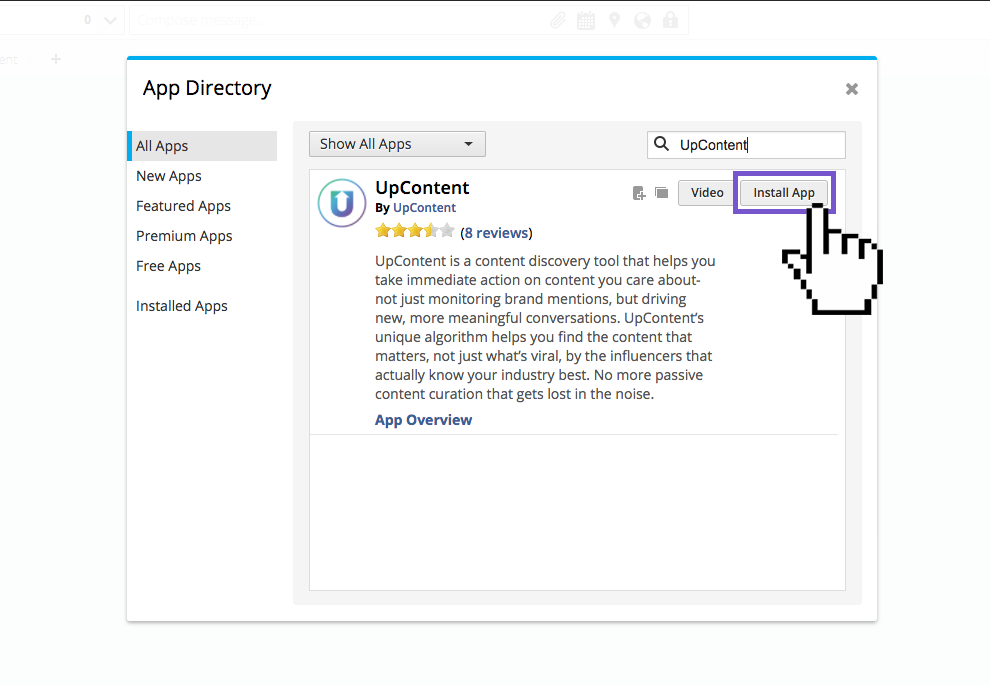Select Premium Apps category
The height and width of the screenshot is (685, 990).
click(184, 236)
